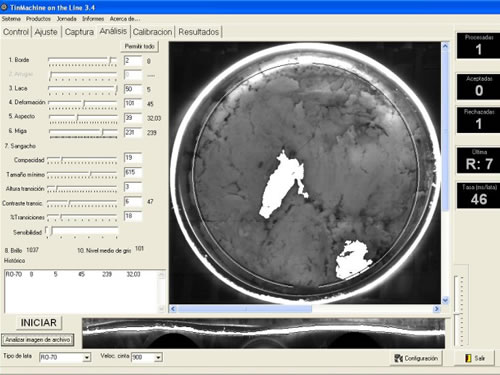Screen dimensions: 500x375
Task: Open the Informes menu
Action: pyautogui.click(x=93, y=19)
